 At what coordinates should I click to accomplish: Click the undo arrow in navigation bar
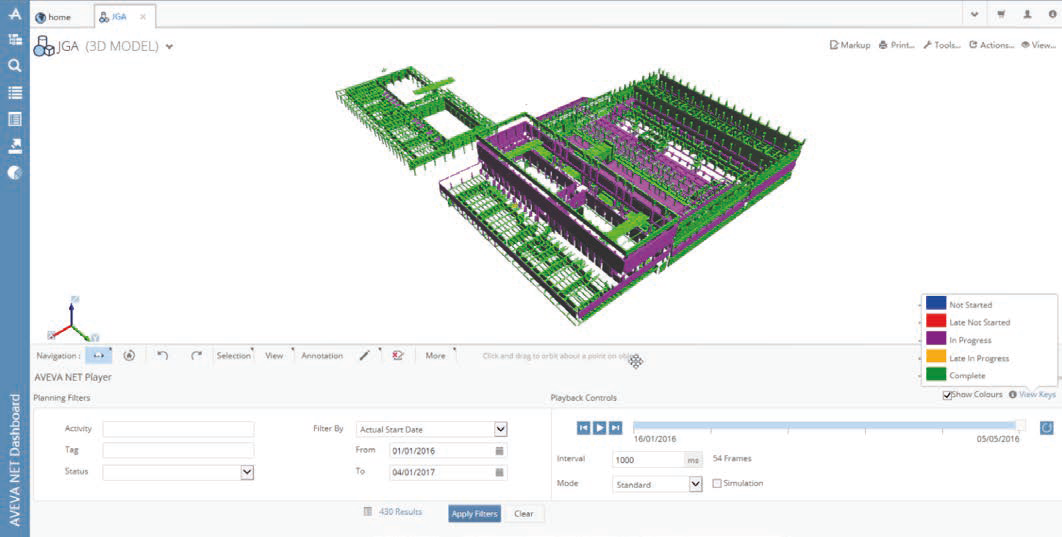[x=163, y=355]
